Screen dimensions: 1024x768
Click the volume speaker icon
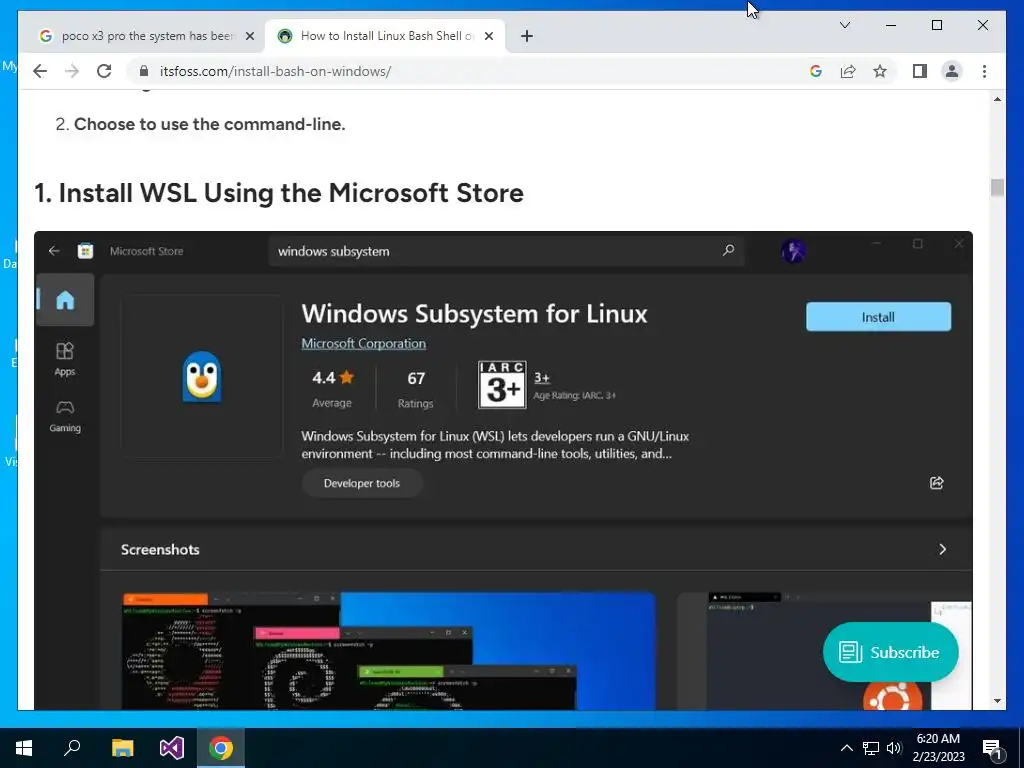894,748
